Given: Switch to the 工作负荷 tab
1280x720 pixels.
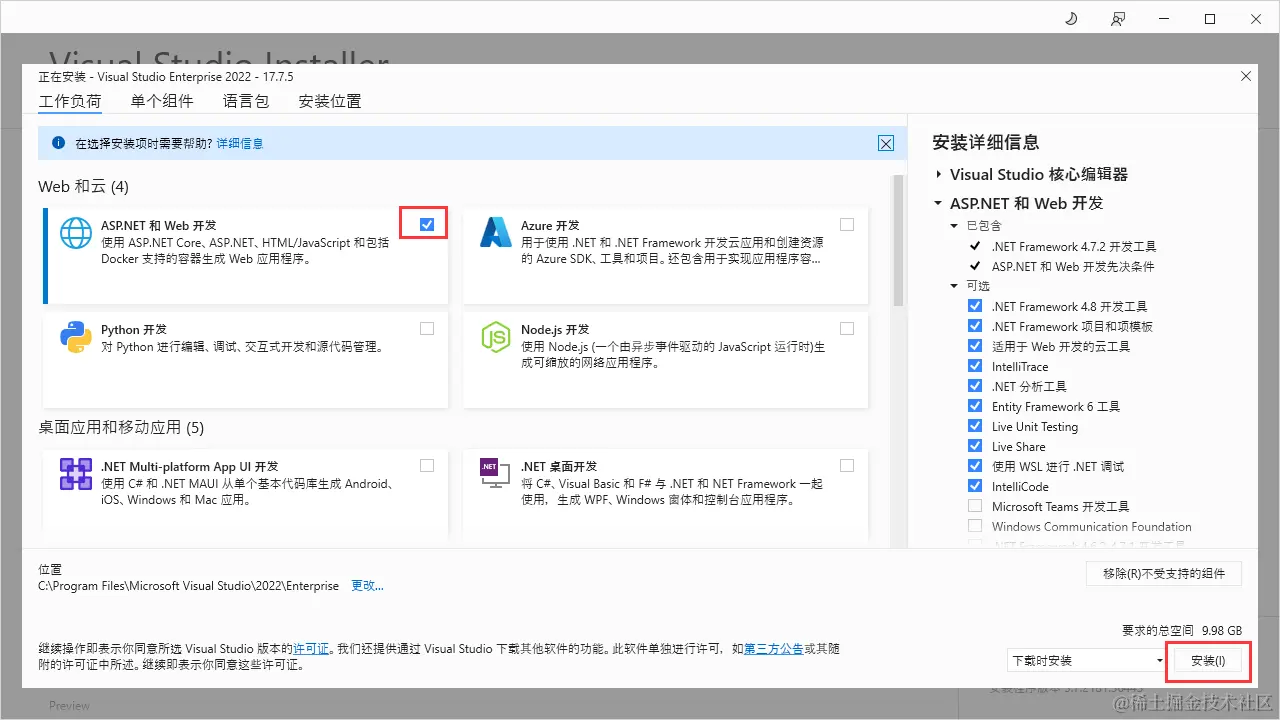Looking at the screenshot, I should (x=70, y=101).
